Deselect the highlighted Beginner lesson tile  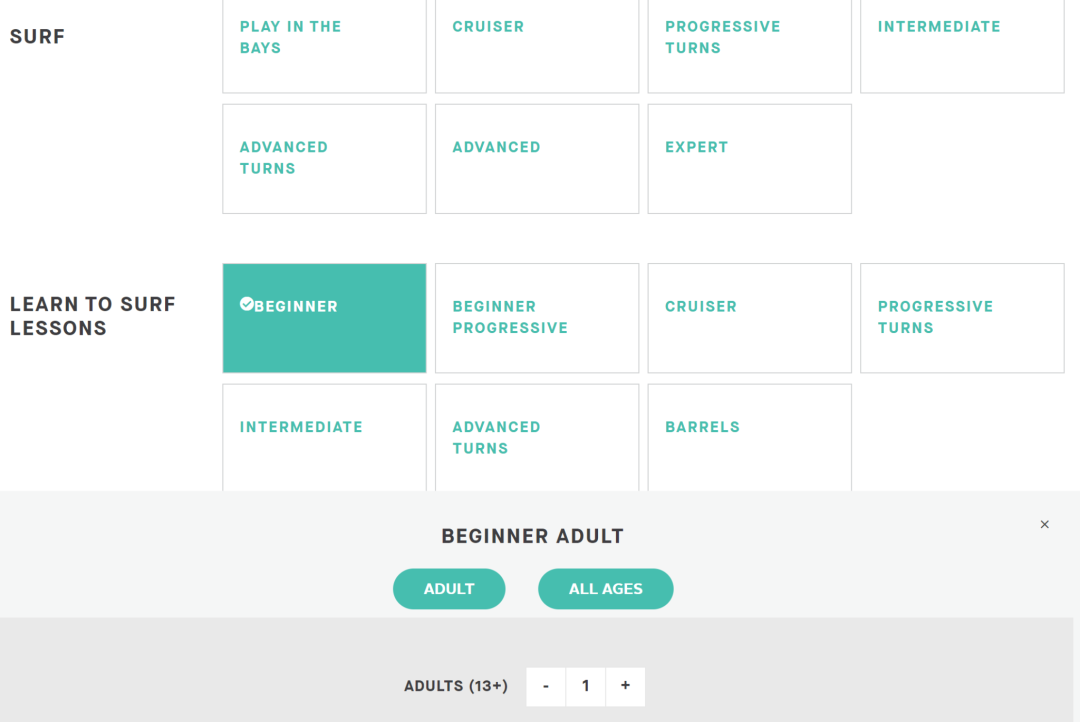[x=324, y=318]
